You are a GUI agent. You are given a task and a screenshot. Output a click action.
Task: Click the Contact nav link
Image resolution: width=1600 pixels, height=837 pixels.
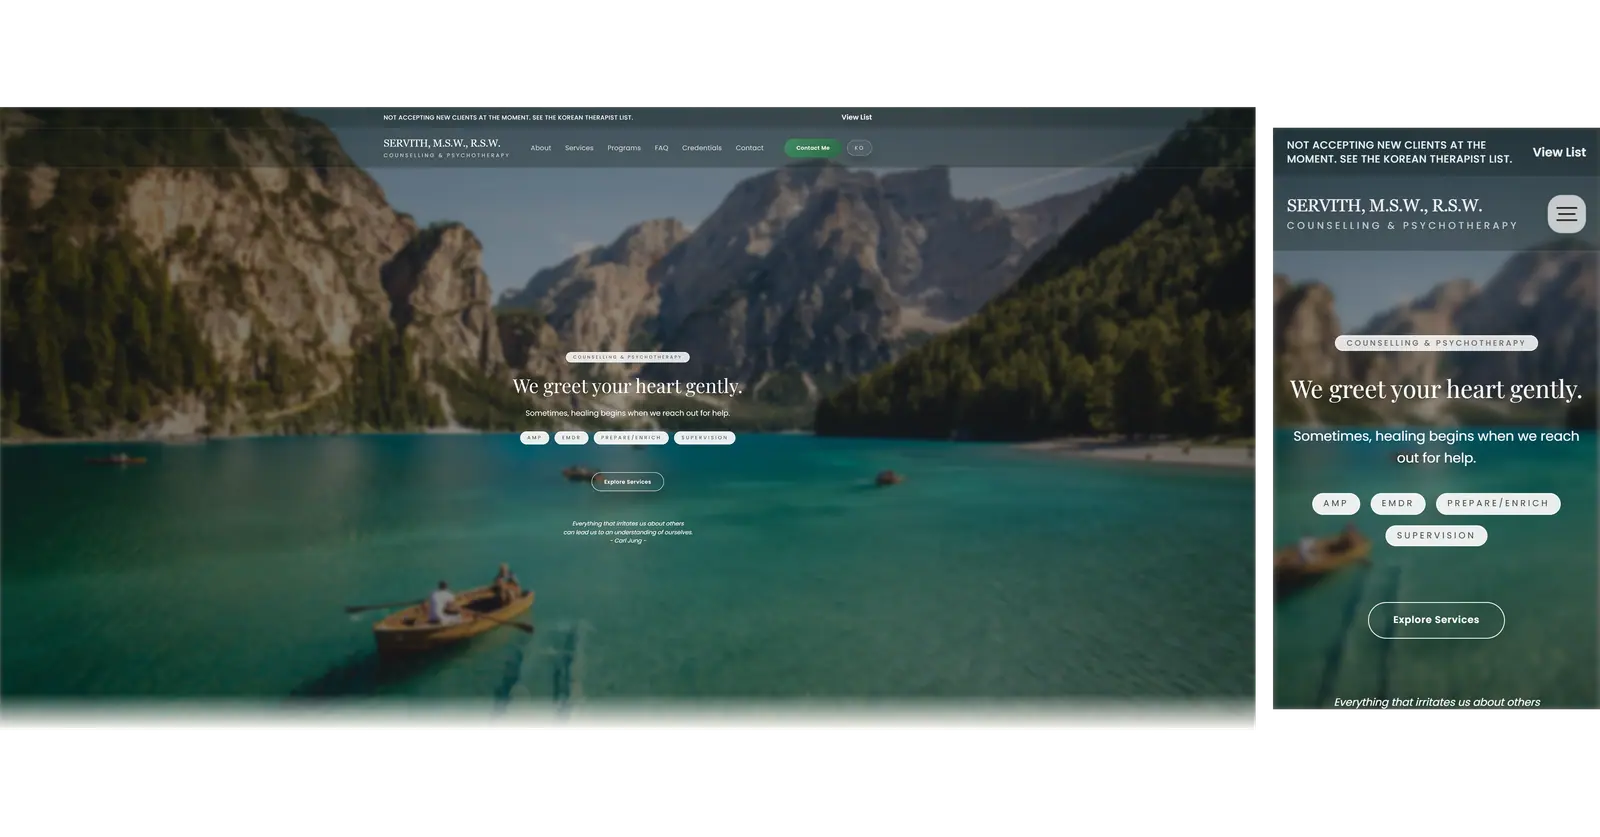coord(749,148)
